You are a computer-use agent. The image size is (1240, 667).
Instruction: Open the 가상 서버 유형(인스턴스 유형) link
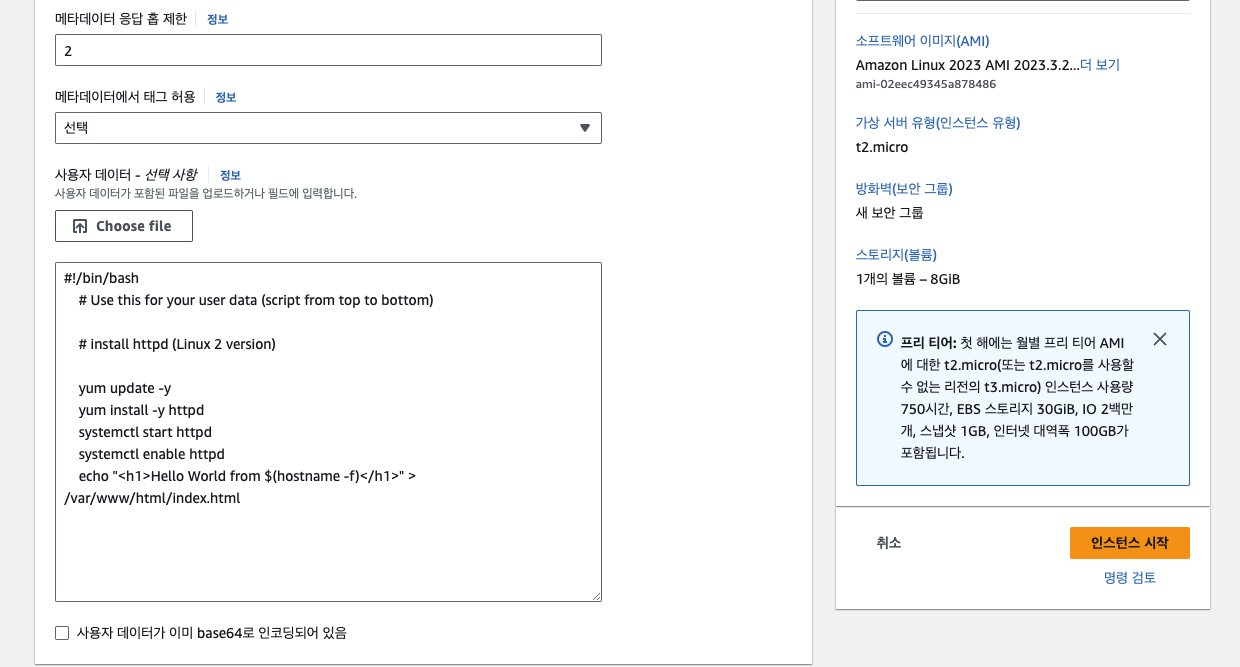coord(937,123)
